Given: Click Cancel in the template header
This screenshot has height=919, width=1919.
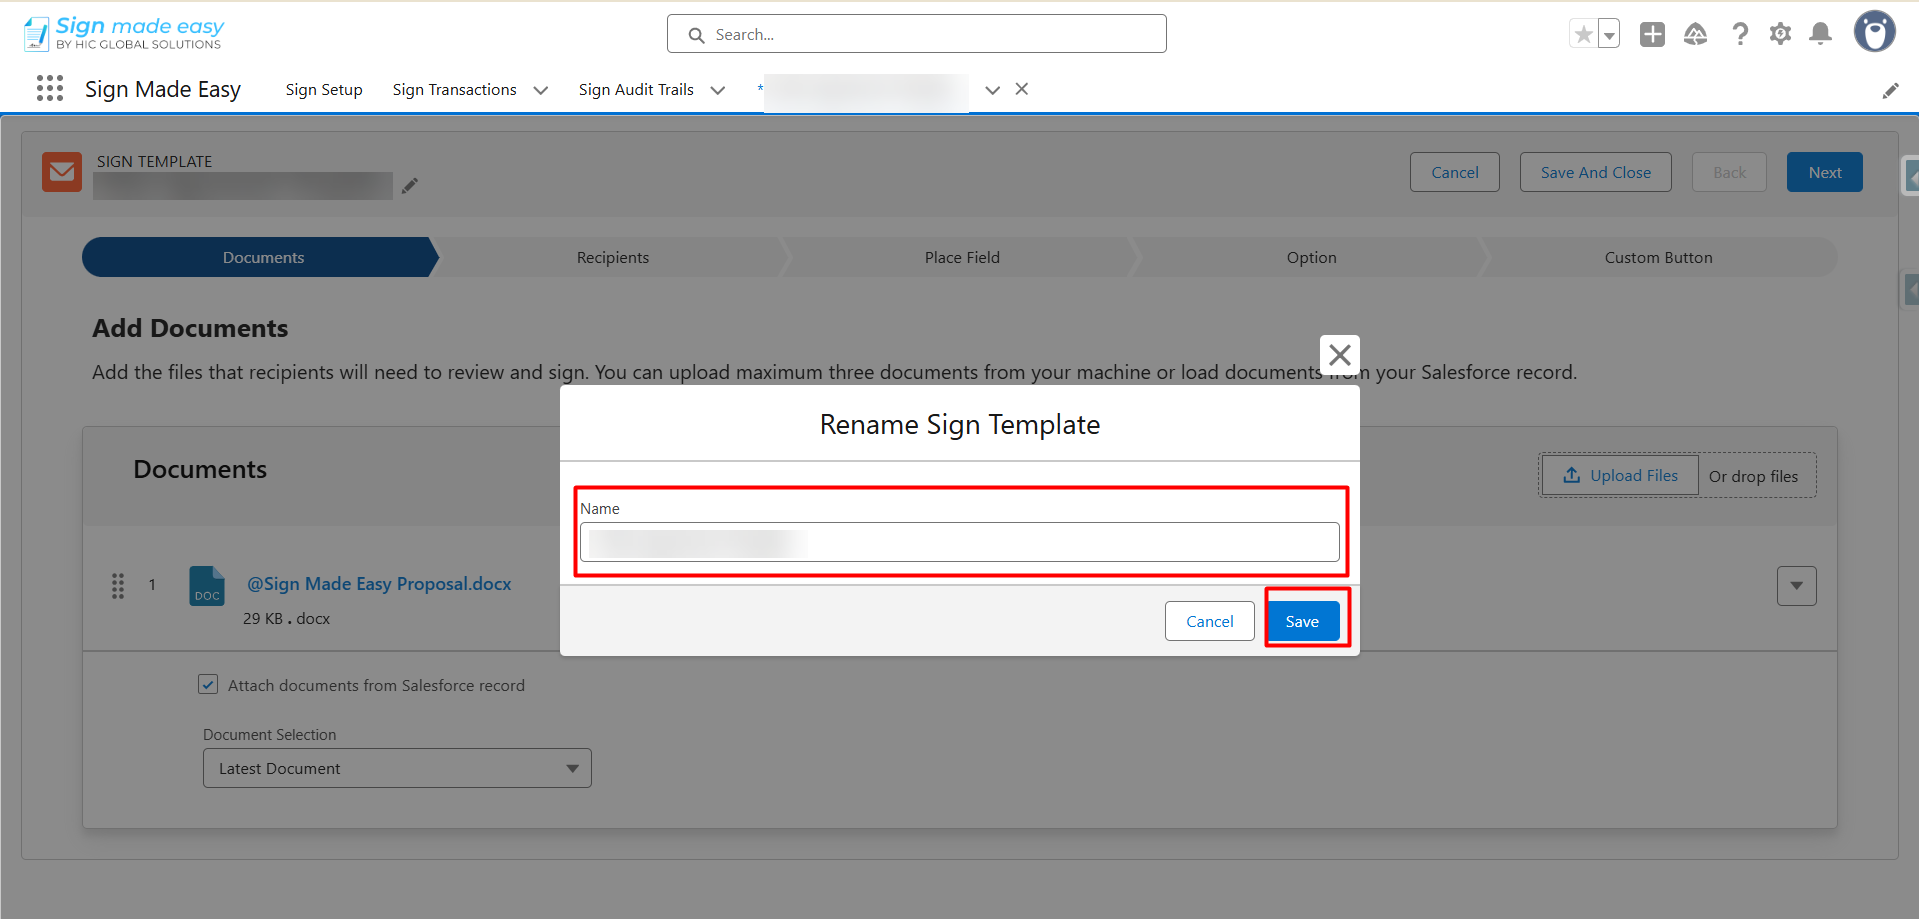Looking at the screenshot, I should point(1455,172).
